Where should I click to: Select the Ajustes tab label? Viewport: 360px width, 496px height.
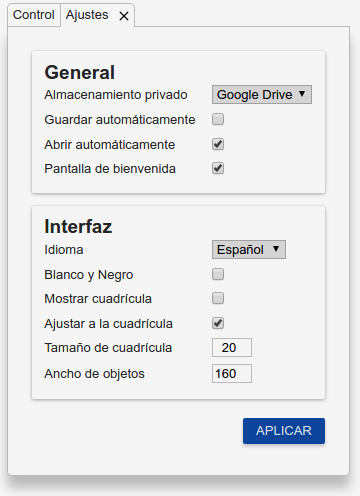[x=87, y=15]
